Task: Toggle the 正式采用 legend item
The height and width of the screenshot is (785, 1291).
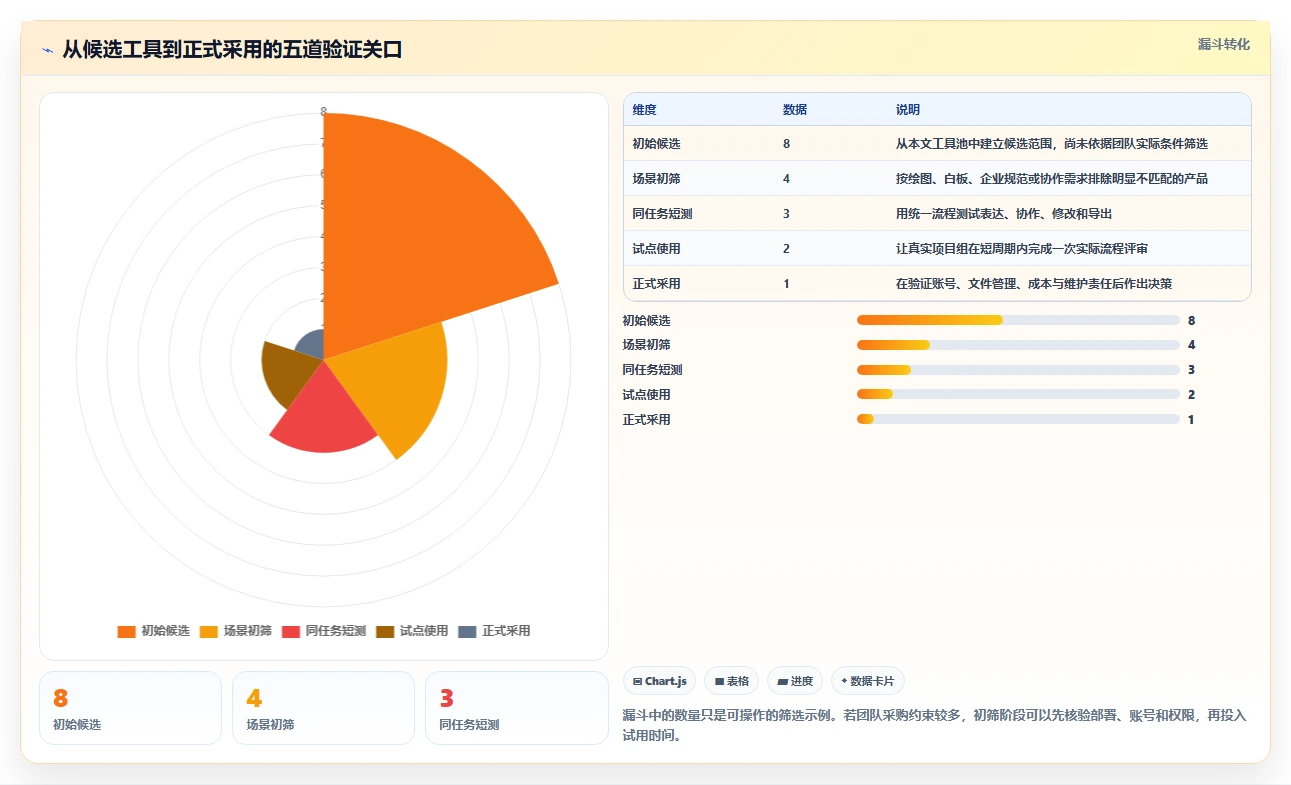Action: [494, 631]
